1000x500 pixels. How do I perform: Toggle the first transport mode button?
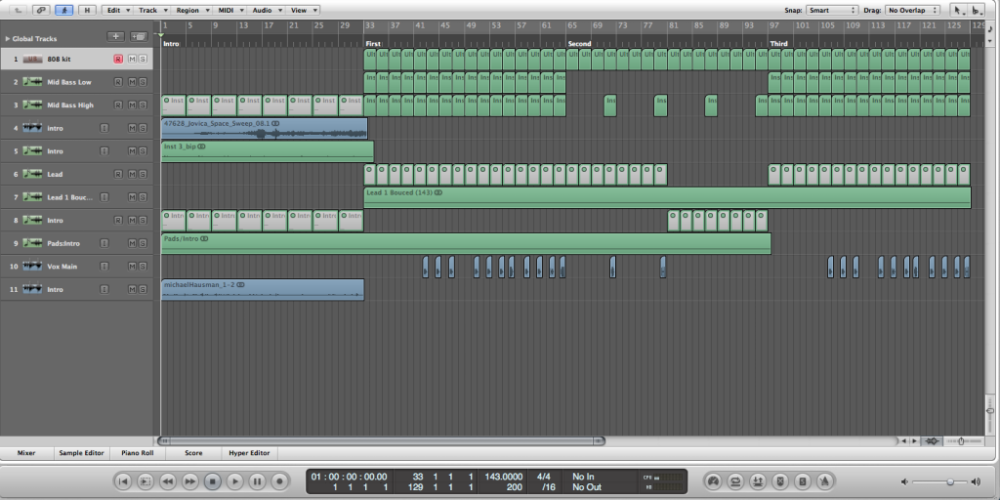click(x=714, y=481)
